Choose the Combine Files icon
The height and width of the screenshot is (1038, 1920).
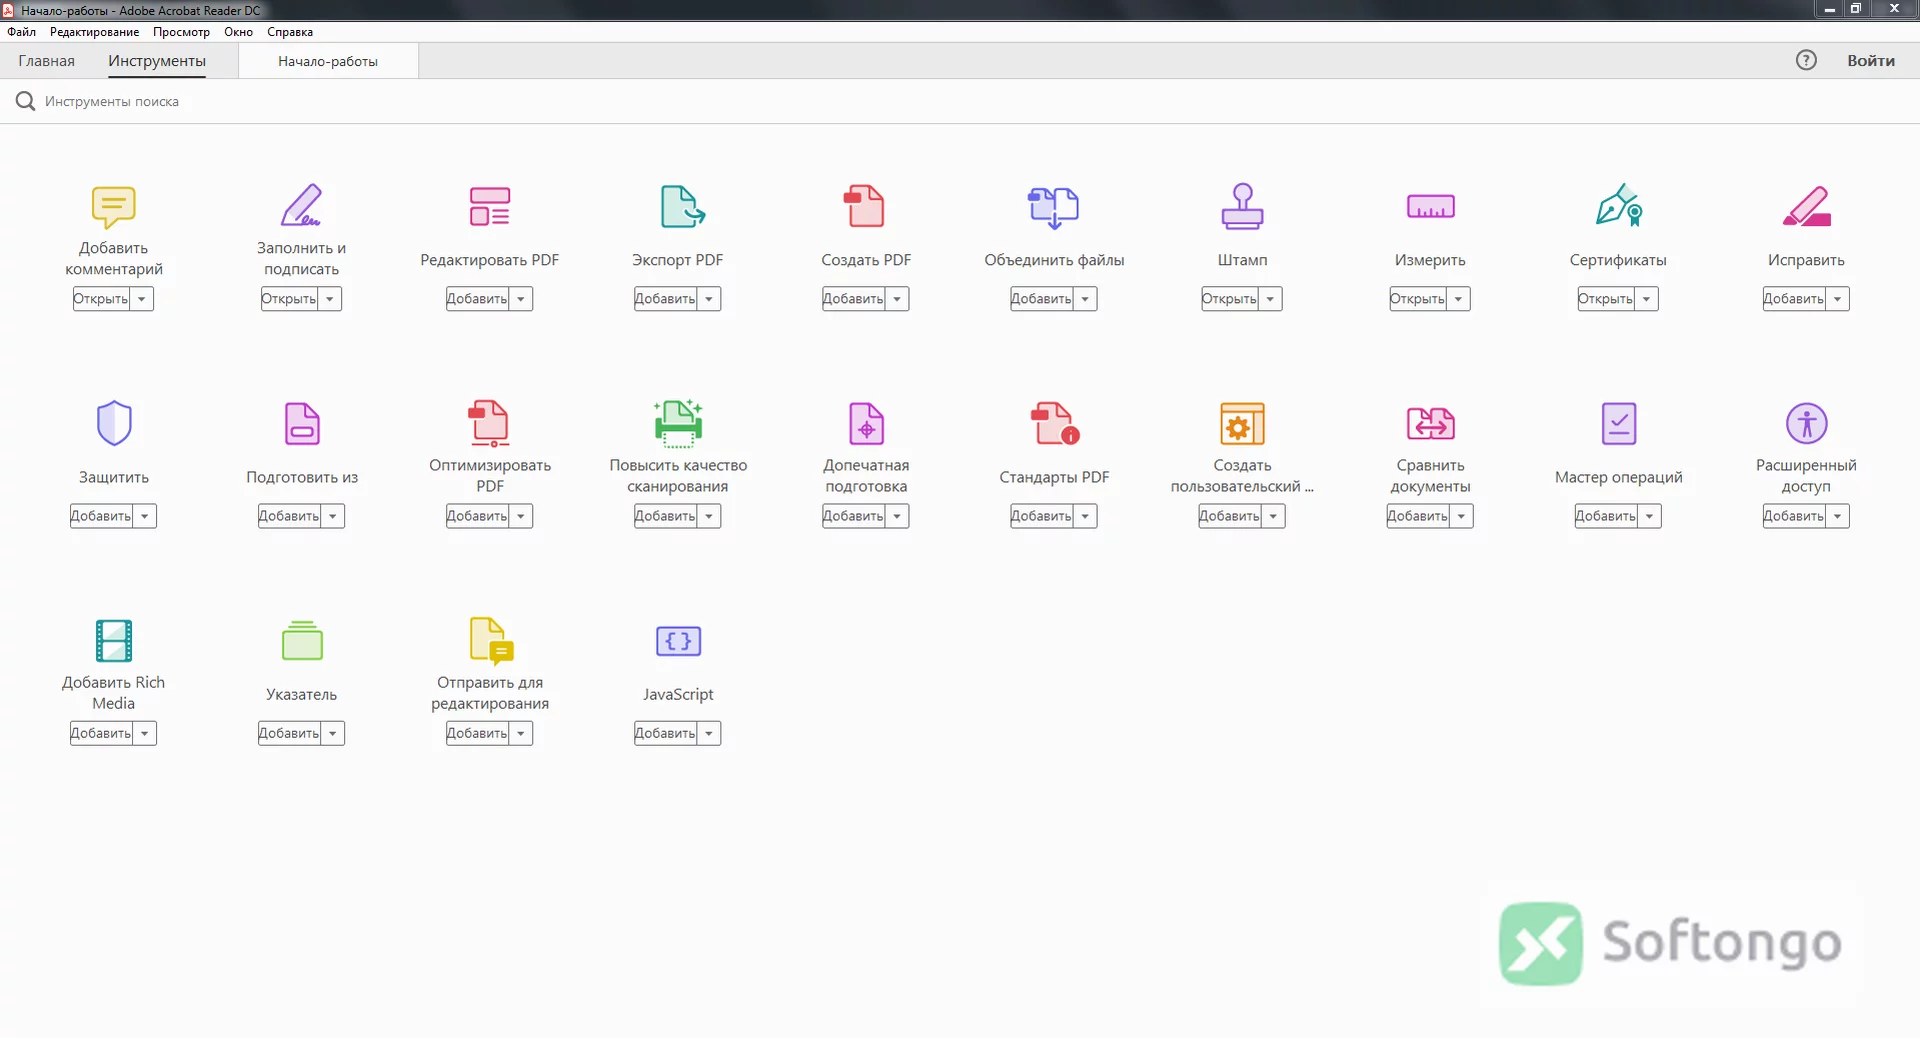pyautogui.click(x=1054, y=207)
